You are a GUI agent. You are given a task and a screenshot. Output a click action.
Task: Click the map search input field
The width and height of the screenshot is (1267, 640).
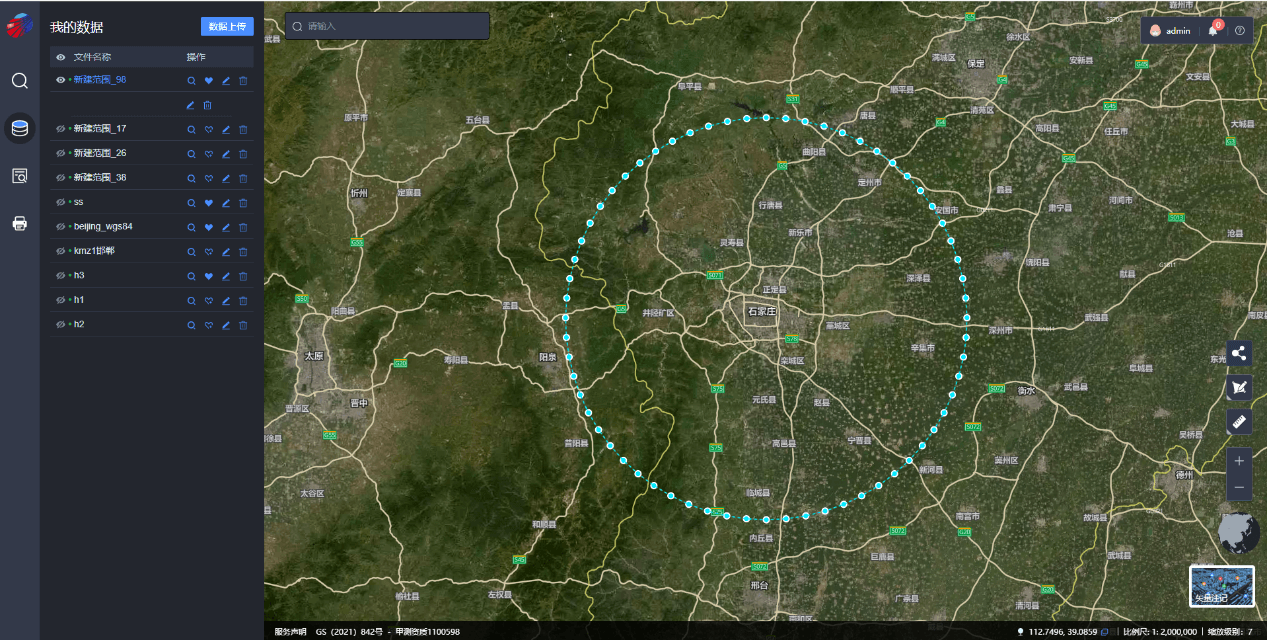pos(387,26)
